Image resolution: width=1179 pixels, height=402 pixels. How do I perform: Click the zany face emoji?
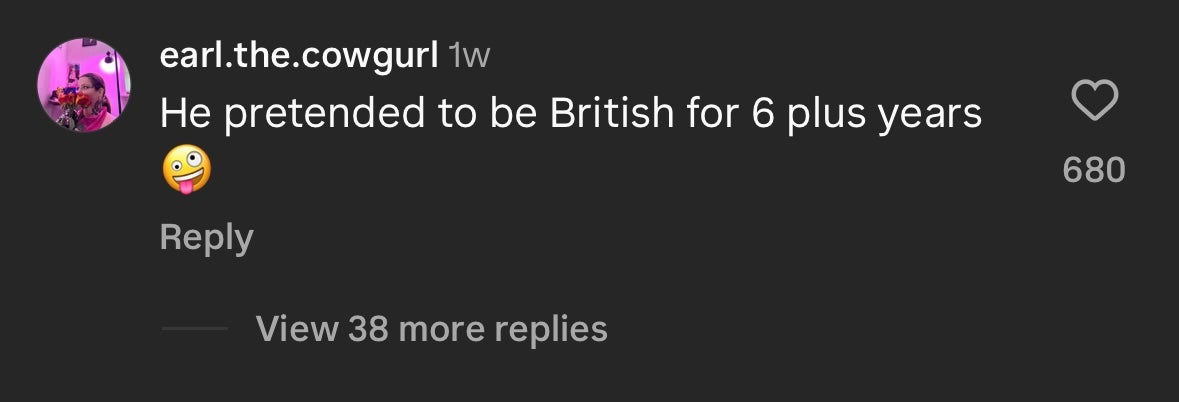coord(186,171)
